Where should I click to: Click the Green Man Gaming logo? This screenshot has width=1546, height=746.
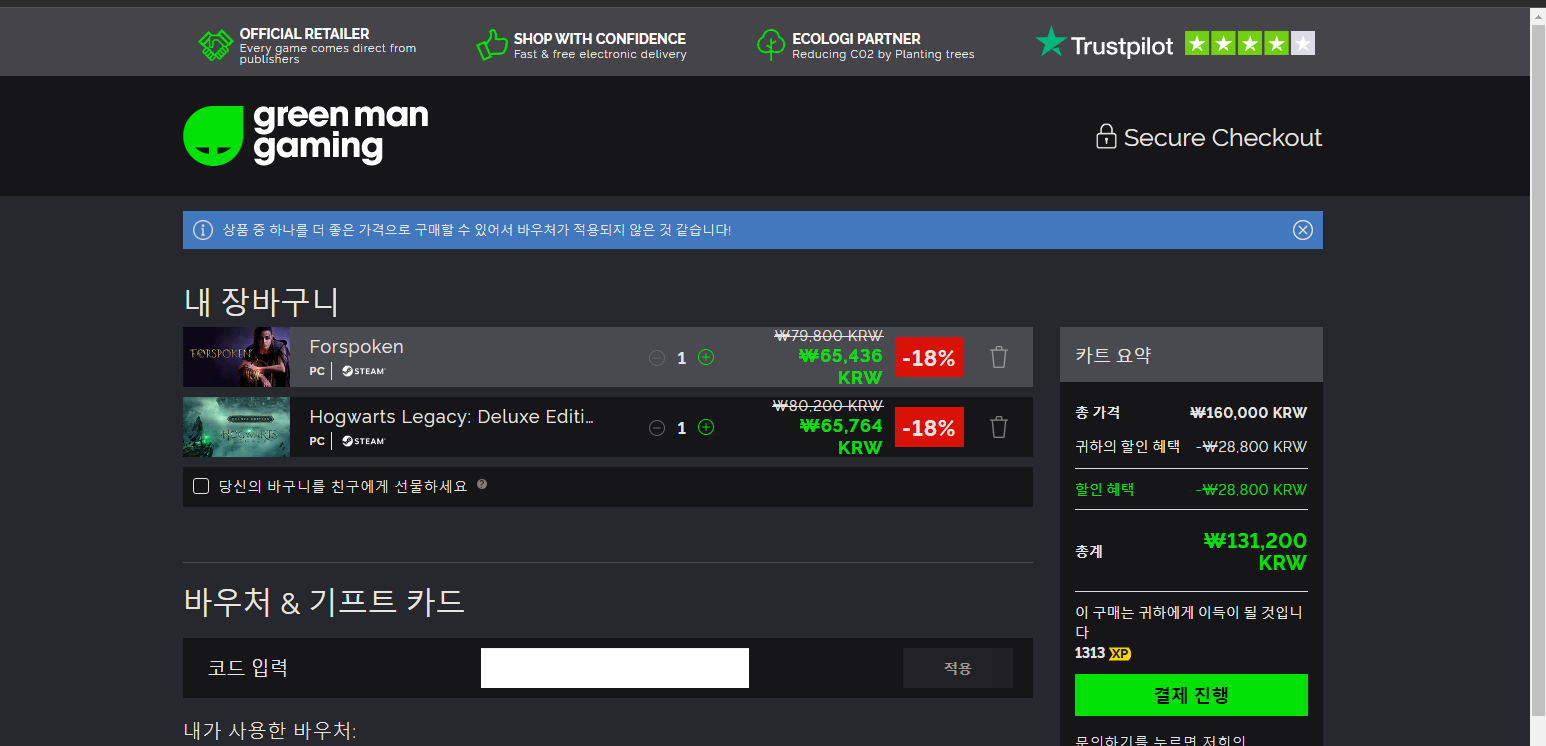[306, 135]
